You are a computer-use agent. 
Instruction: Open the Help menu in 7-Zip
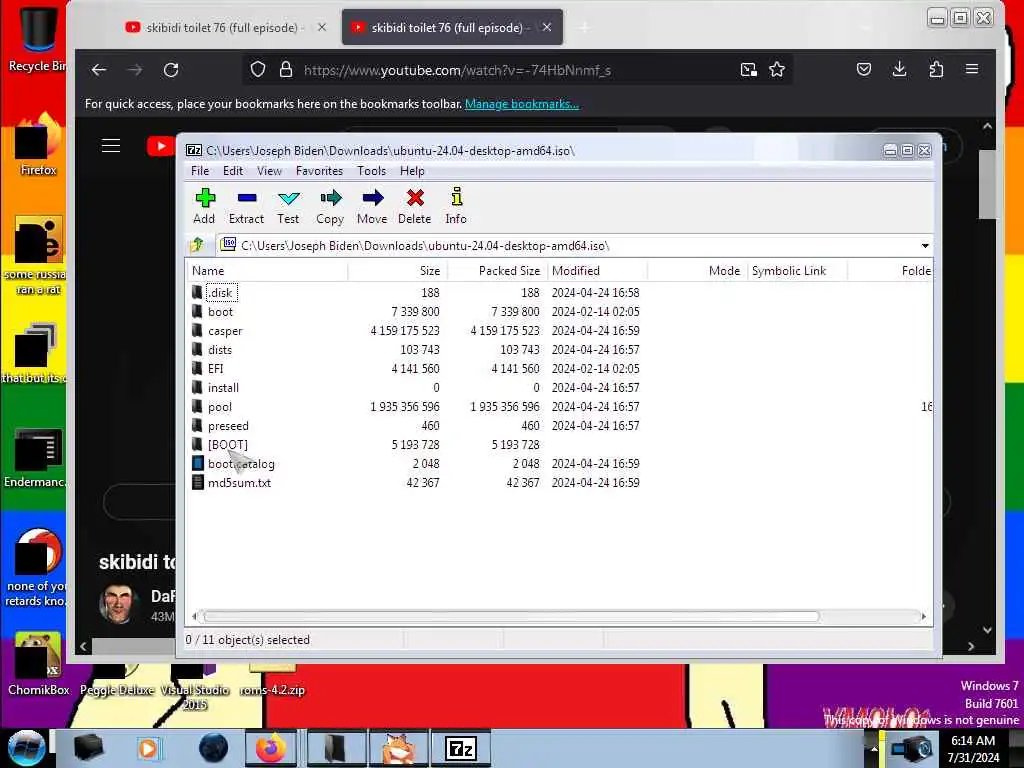point(412,171)
